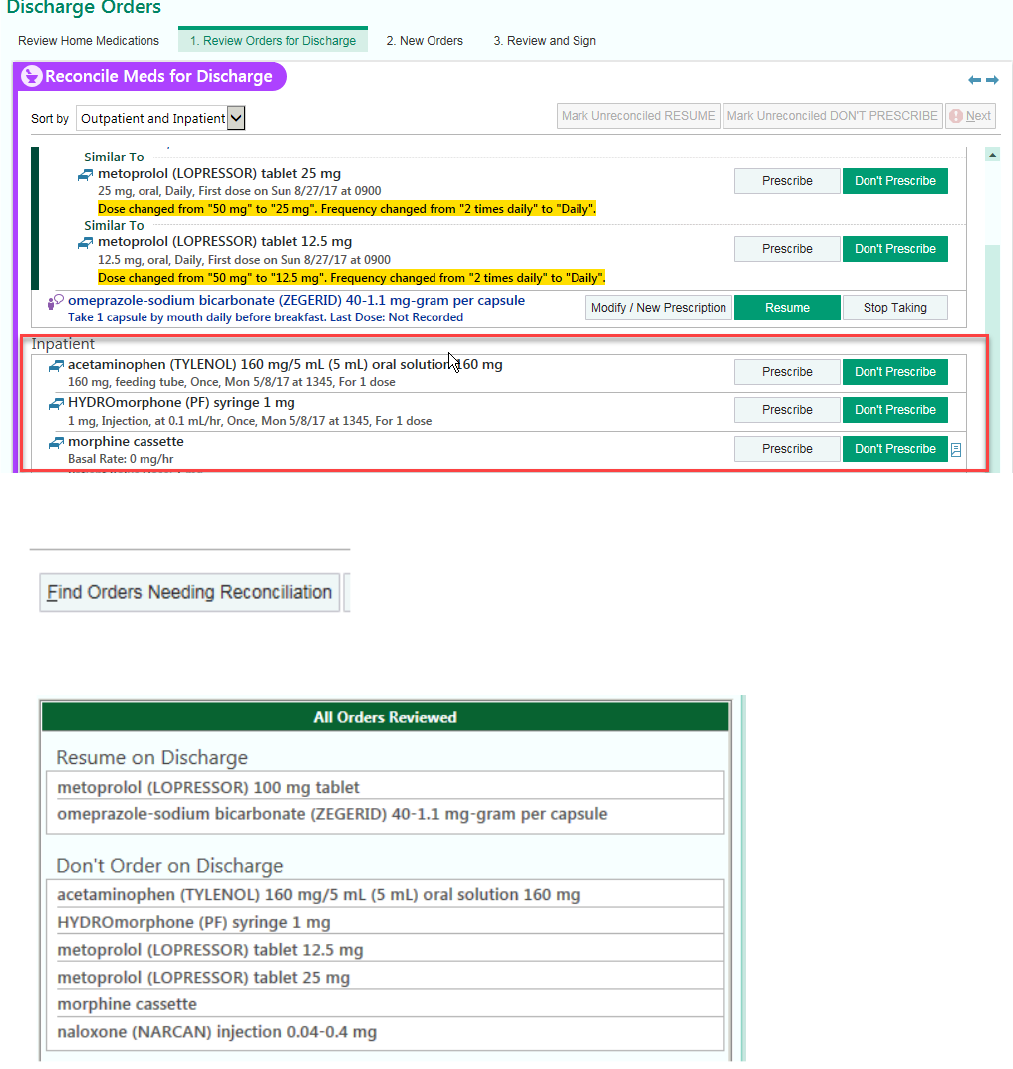Screen dimensions: 1013x1069
Task: Click Don't Order on Discharge heading
Action: pyautogui.click(x=170, y=866)
